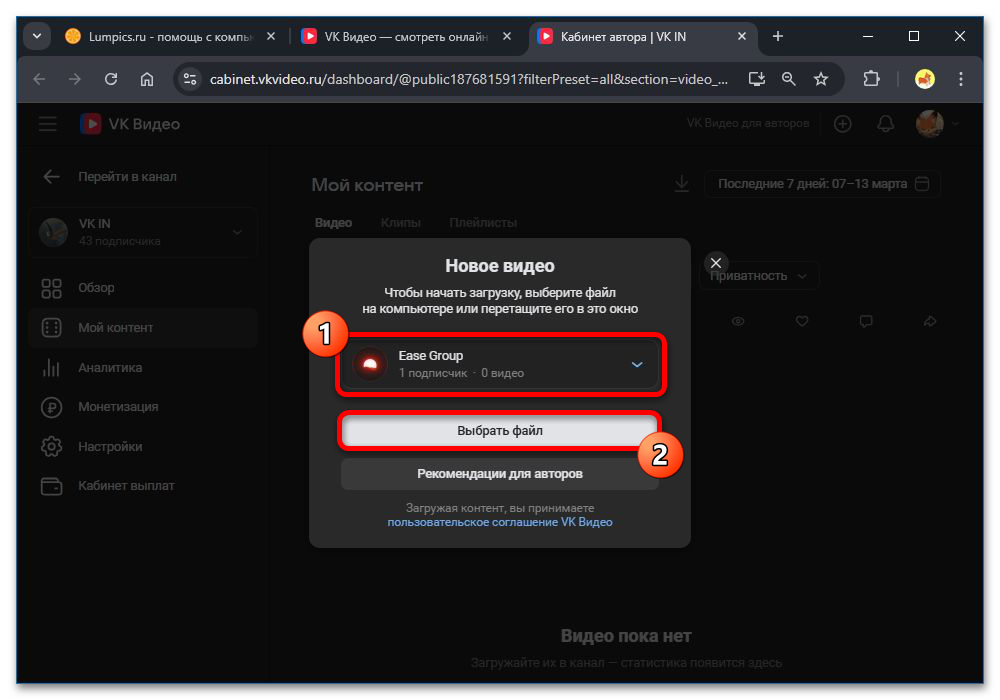Click the browser home button
1000x700 pixels.
click(147, 79)
